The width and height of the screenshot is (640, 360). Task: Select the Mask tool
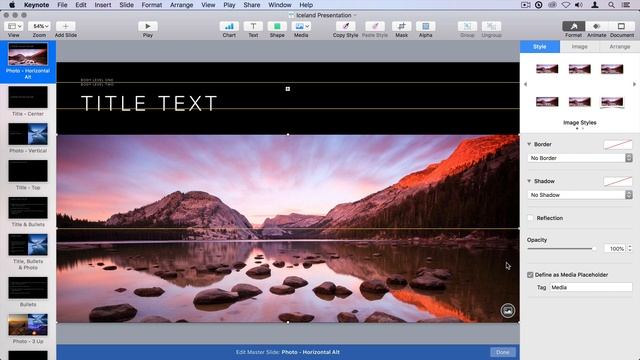pos(402,26)
